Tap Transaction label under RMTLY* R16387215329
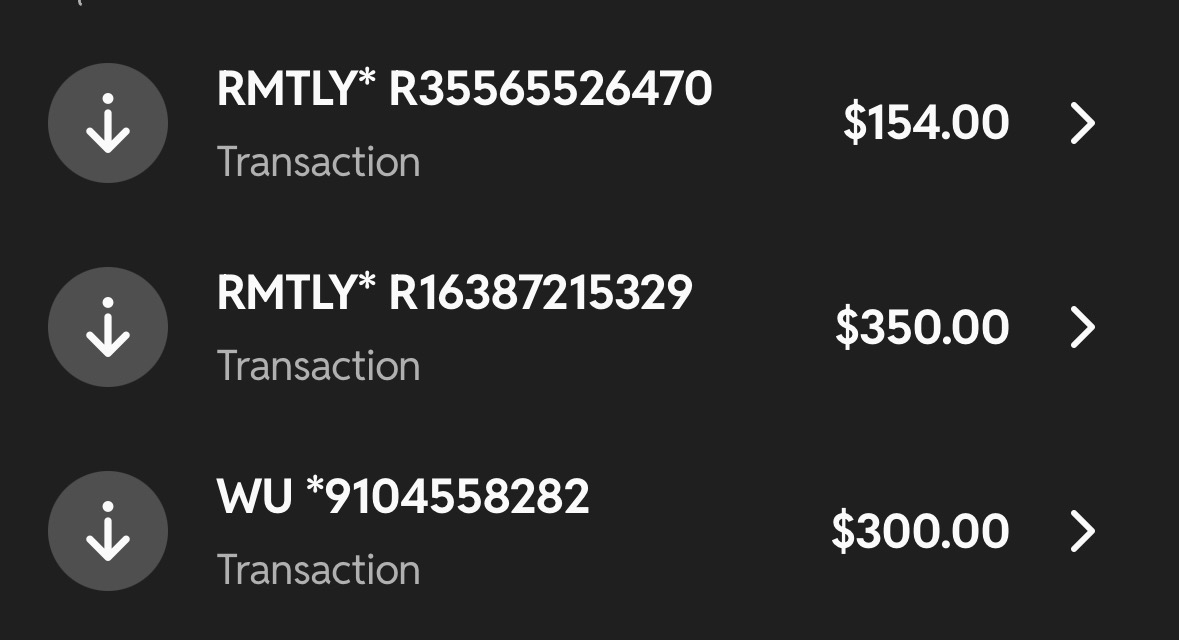Image resolution: width=1179 pixels, height=640 pixels. (318, 366)
